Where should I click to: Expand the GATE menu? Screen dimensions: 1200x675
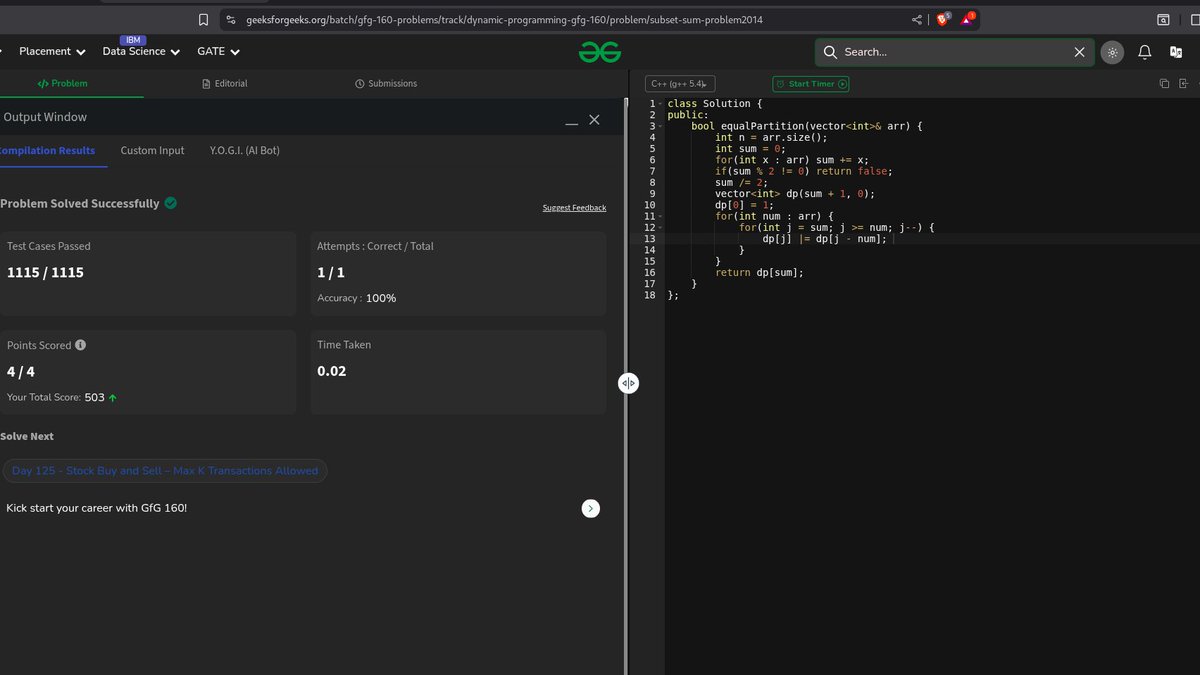click(219, 51)
